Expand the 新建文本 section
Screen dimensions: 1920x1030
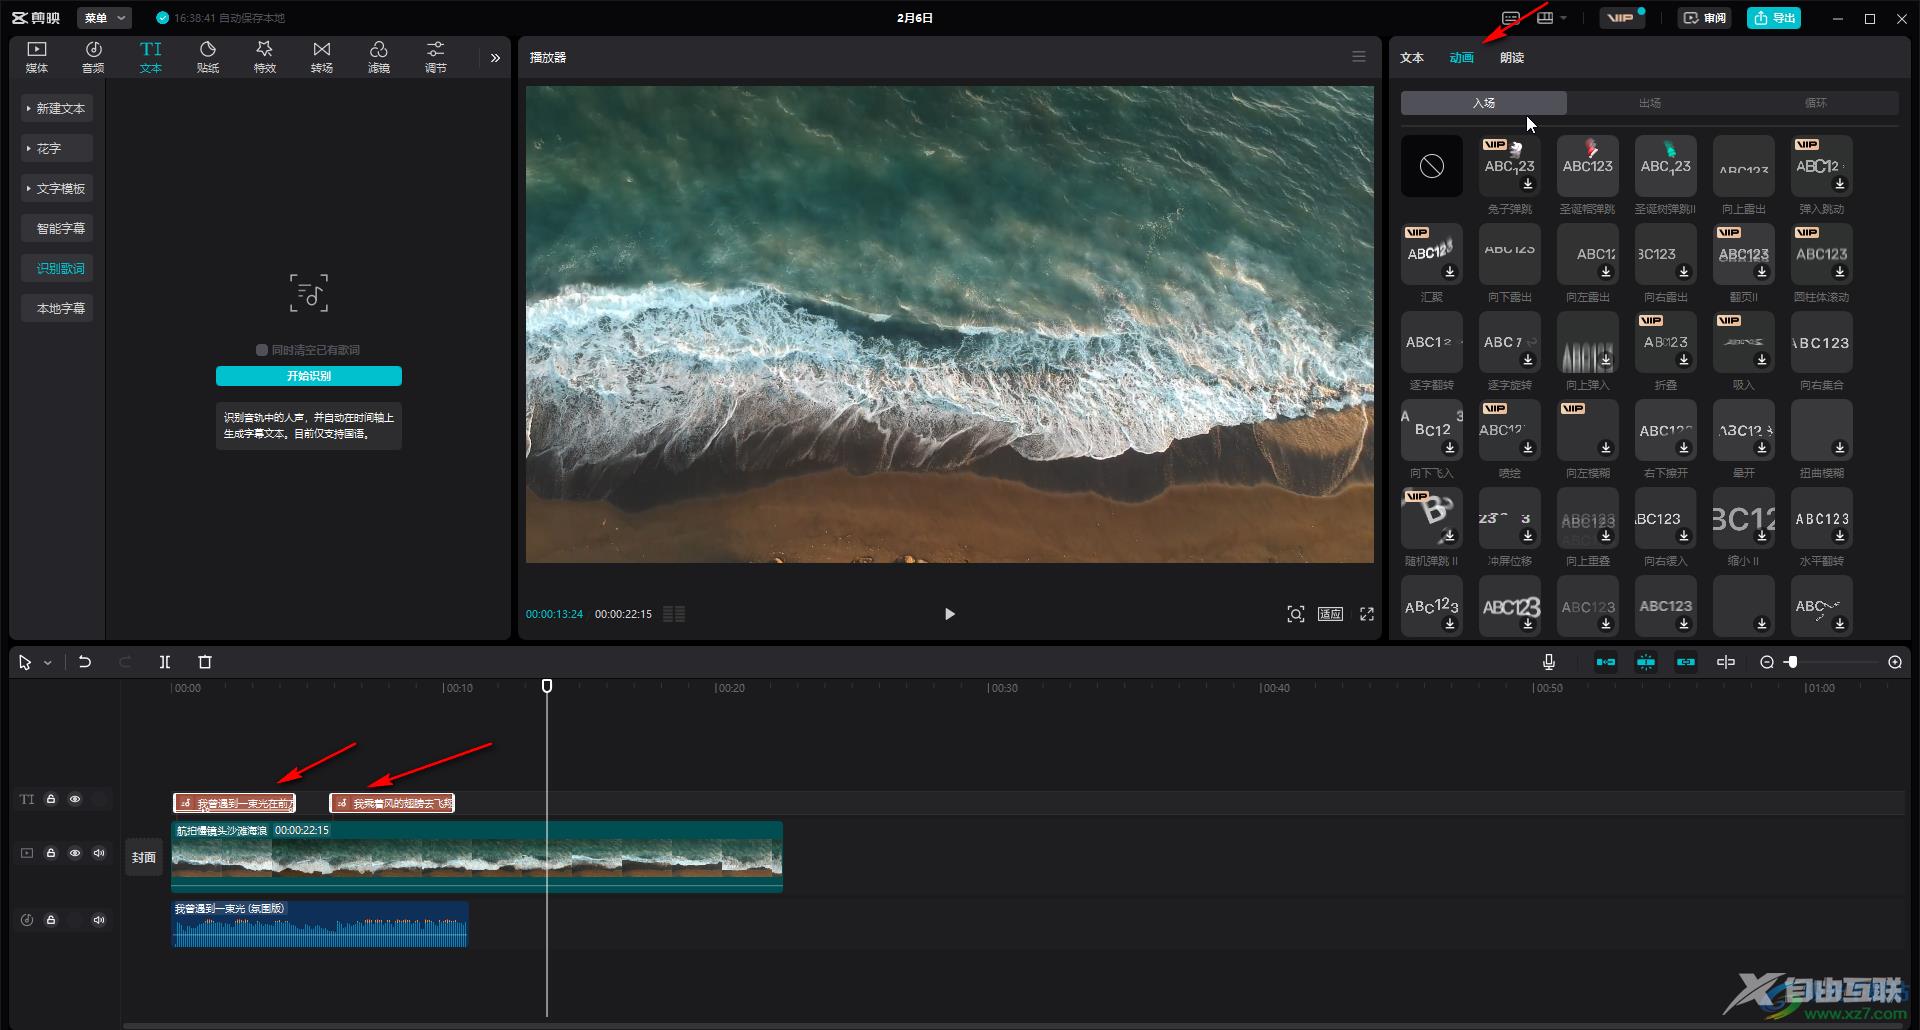[x=57, y=108]
